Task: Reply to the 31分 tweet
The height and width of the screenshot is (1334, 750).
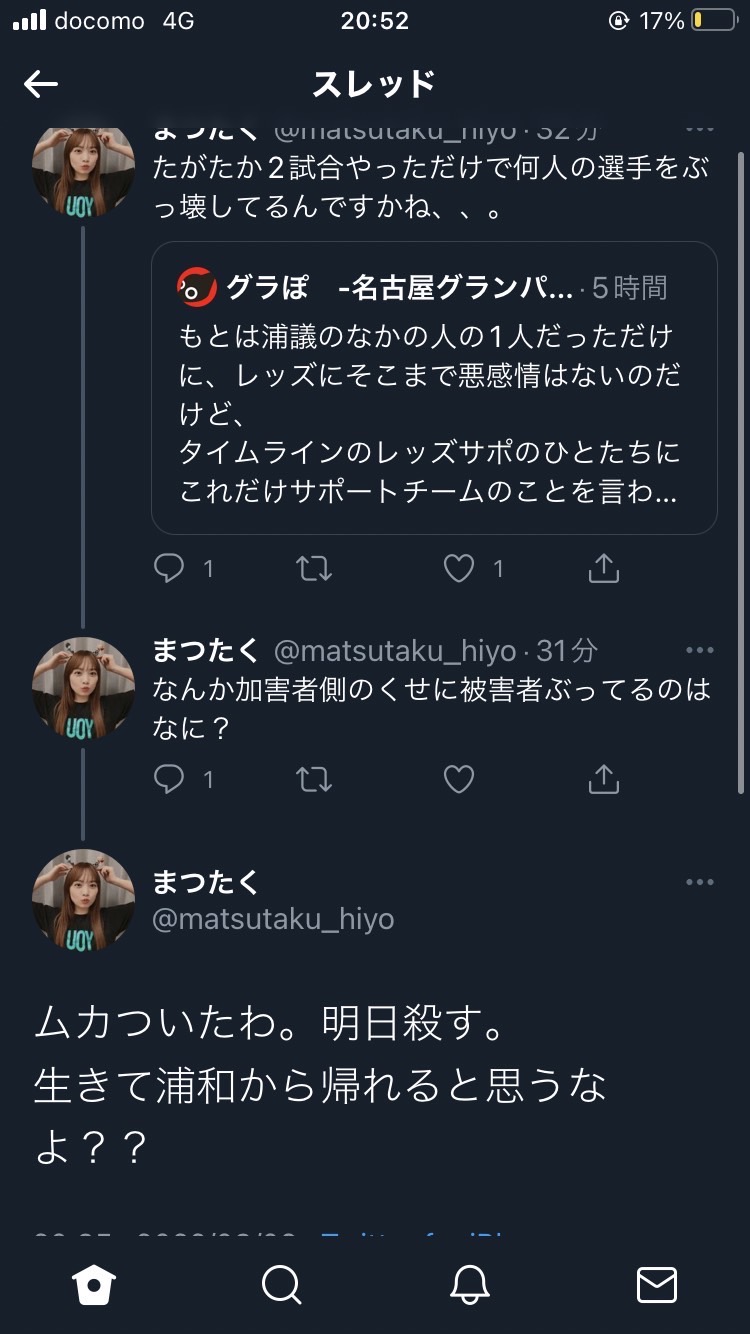Action: [x=170, y=779]
